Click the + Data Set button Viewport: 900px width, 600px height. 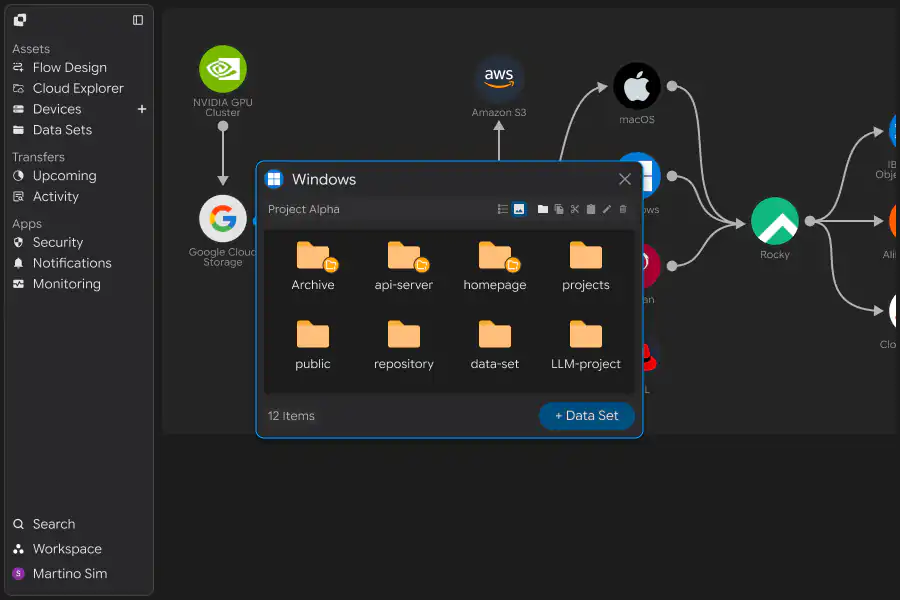click(587, 416)
